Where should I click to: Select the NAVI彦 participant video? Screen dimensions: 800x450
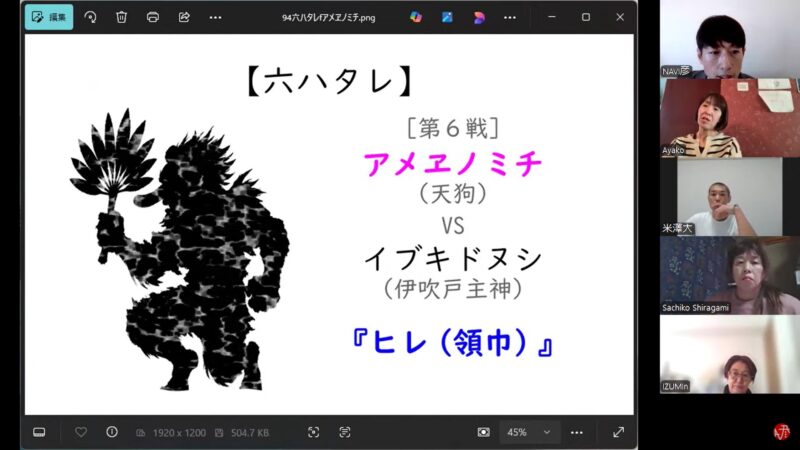coord(730,39)
